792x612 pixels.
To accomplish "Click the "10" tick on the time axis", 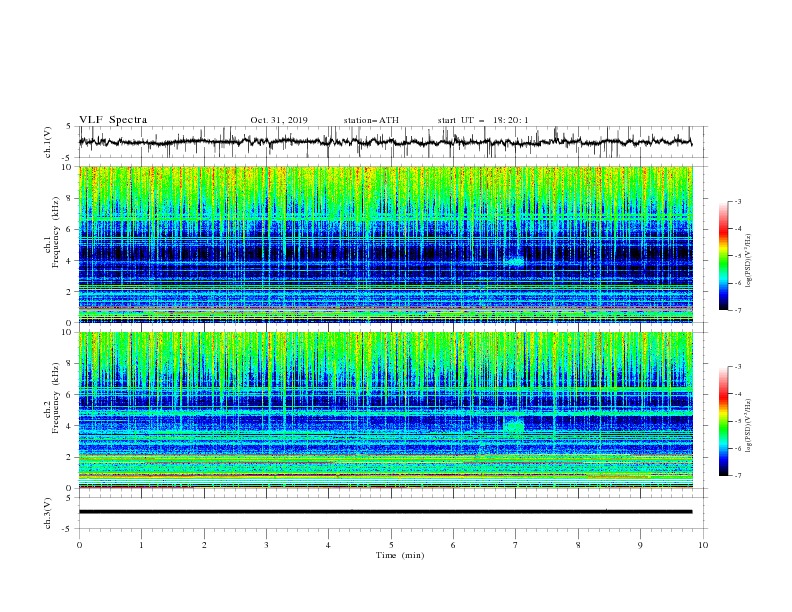I will click(703, 545).
